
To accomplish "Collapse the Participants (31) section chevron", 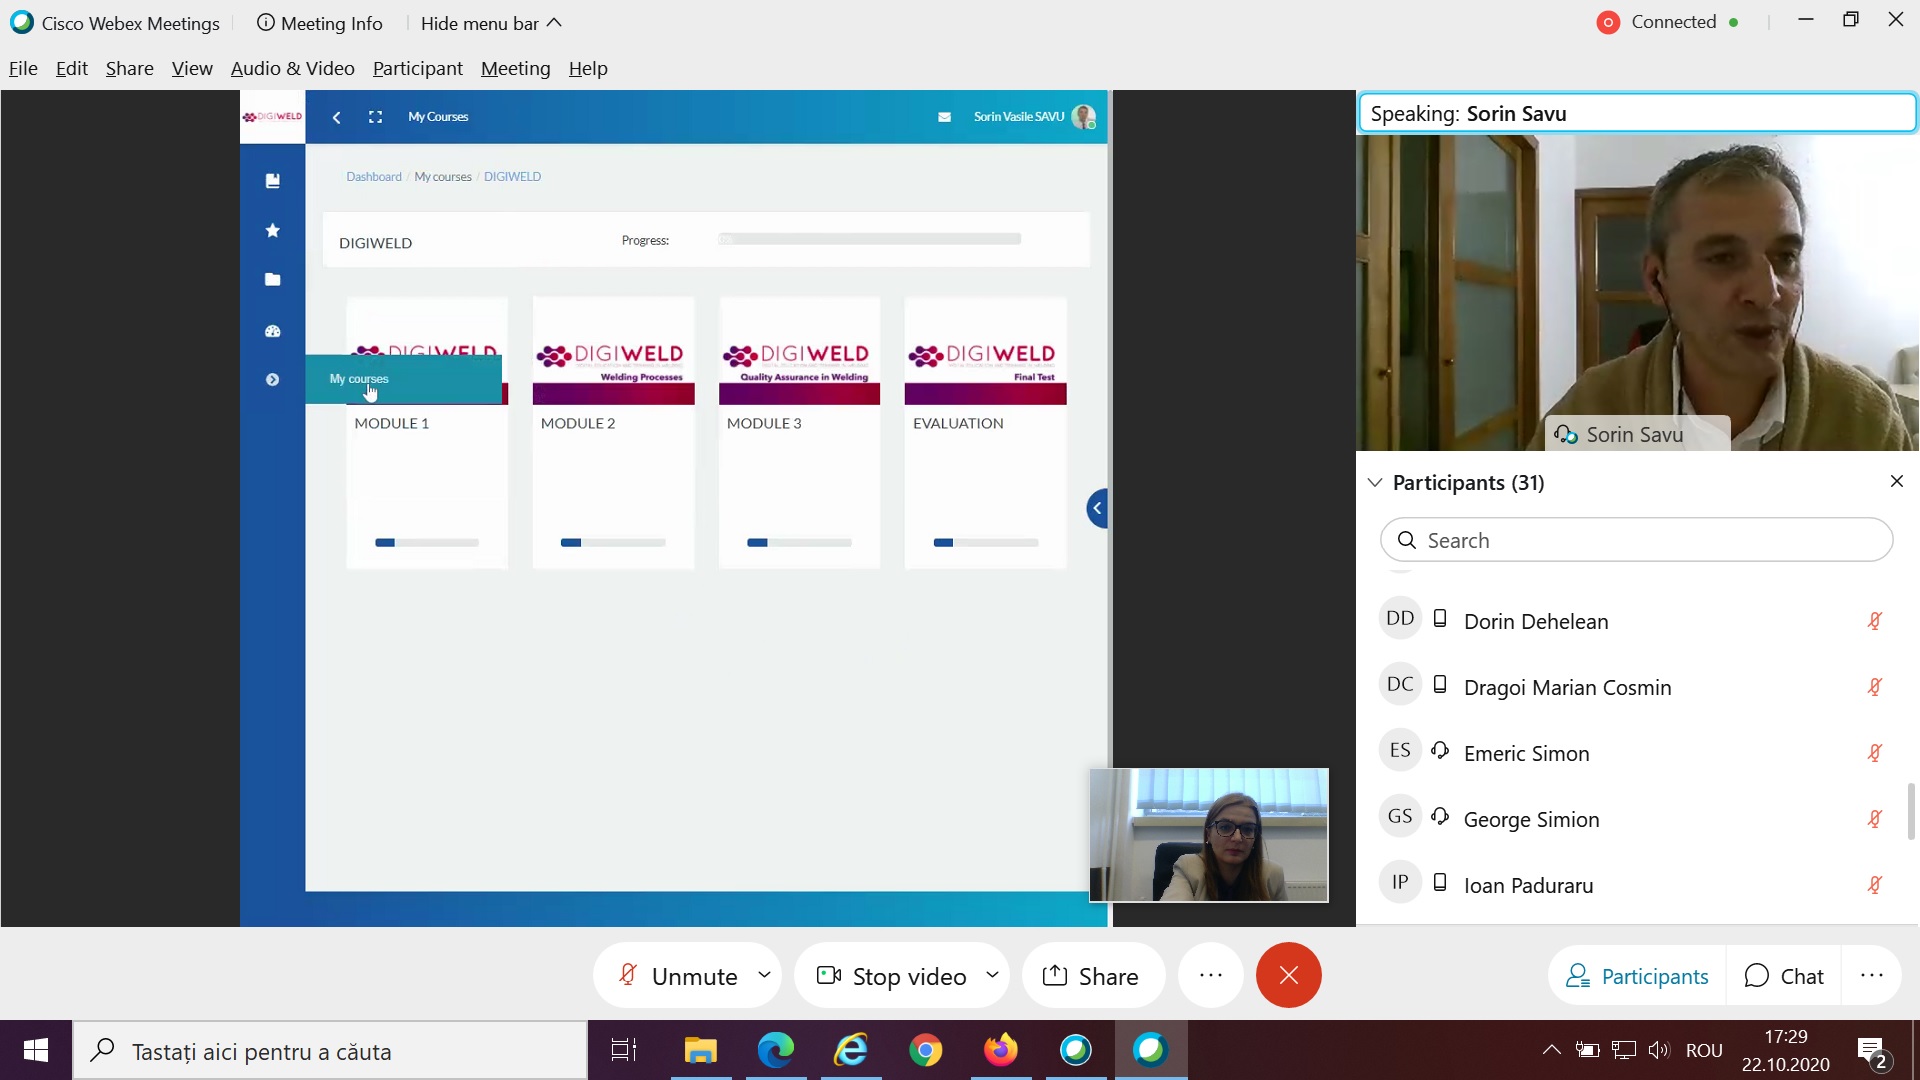I will pyautogui.click(x=1375, y=483).
